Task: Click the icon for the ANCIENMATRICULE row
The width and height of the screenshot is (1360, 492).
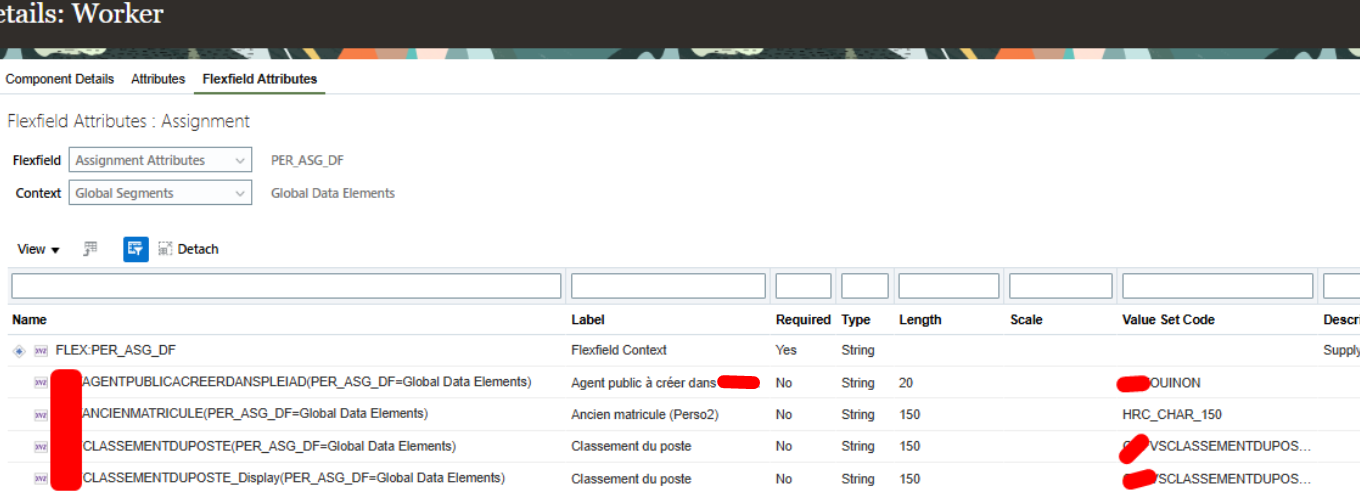Action: click(41, 415)
